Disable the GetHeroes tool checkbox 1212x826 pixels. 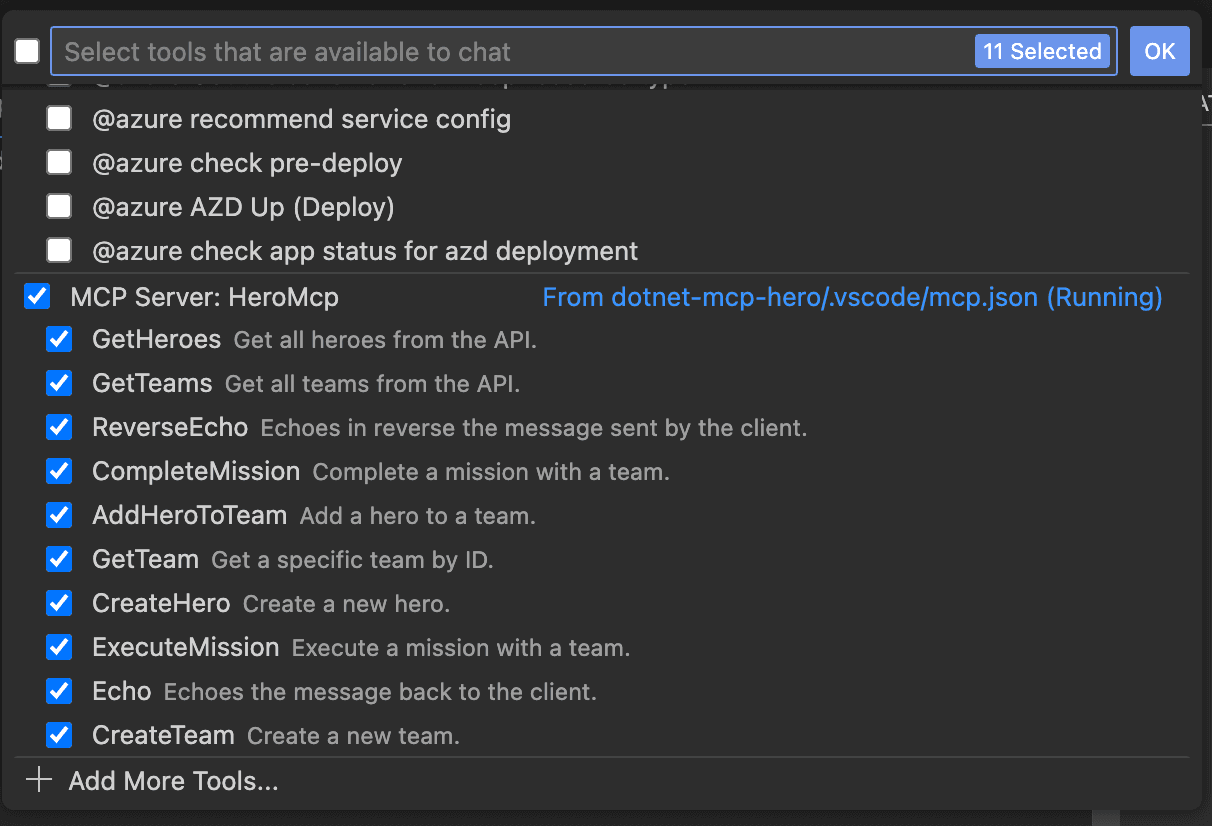[59, 340]
